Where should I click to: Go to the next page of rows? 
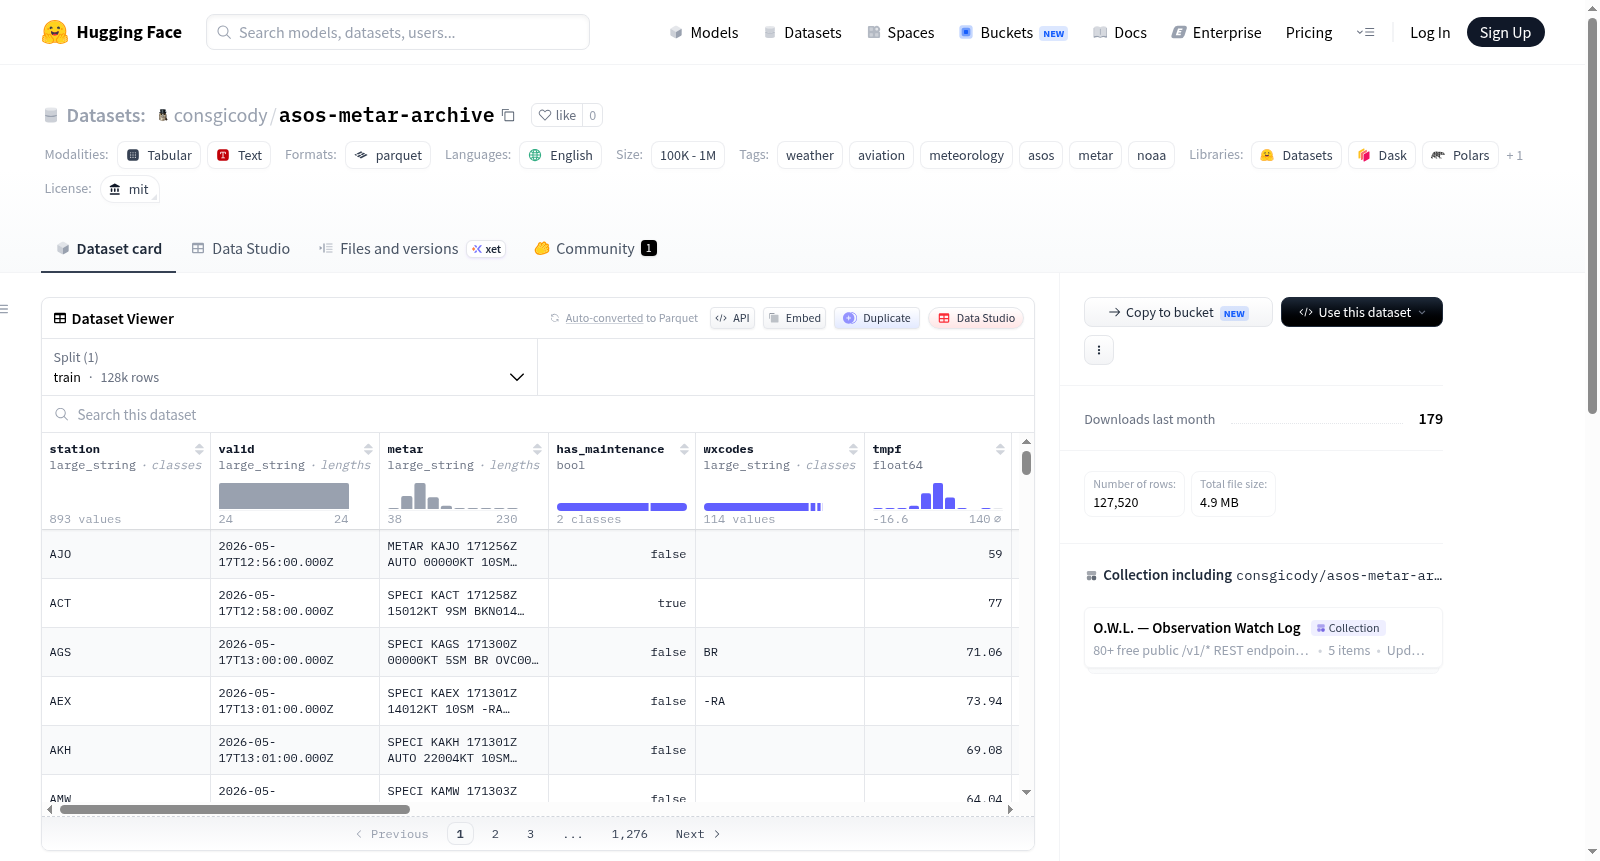coord(698,834)
